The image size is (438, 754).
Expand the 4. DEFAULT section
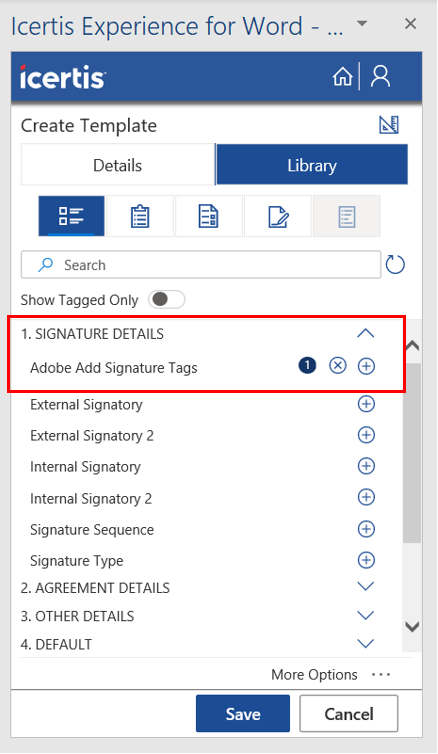[x=365, y=643]
